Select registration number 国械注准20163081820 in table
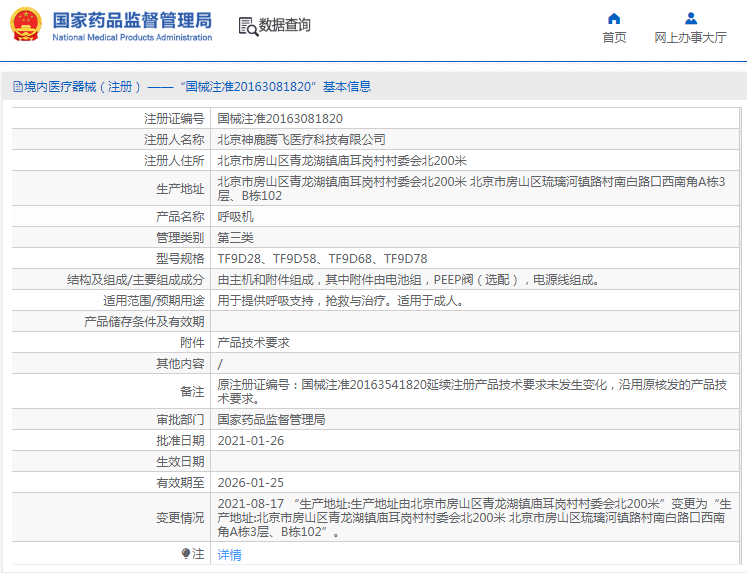Image resolution: width=747 pixels, height=573 pixels. pyautogui.click(x=273, y=118)
